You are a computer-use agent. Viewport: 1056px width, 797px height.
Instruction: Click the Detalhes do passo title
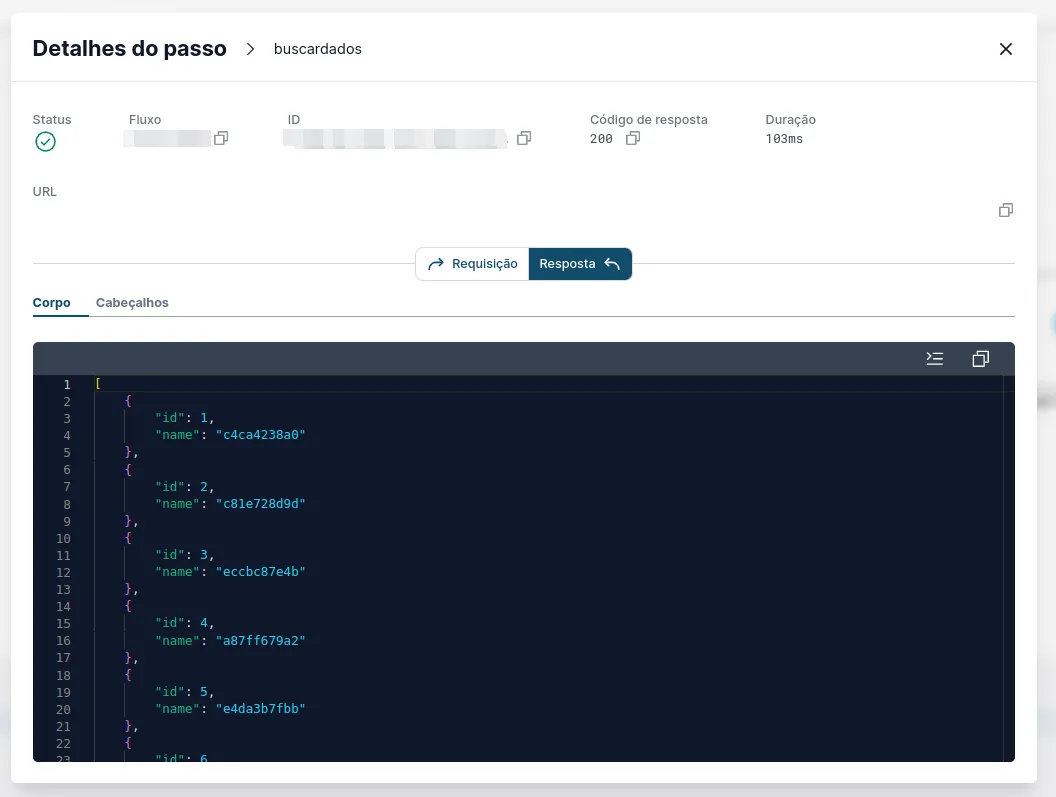point(130,49)
